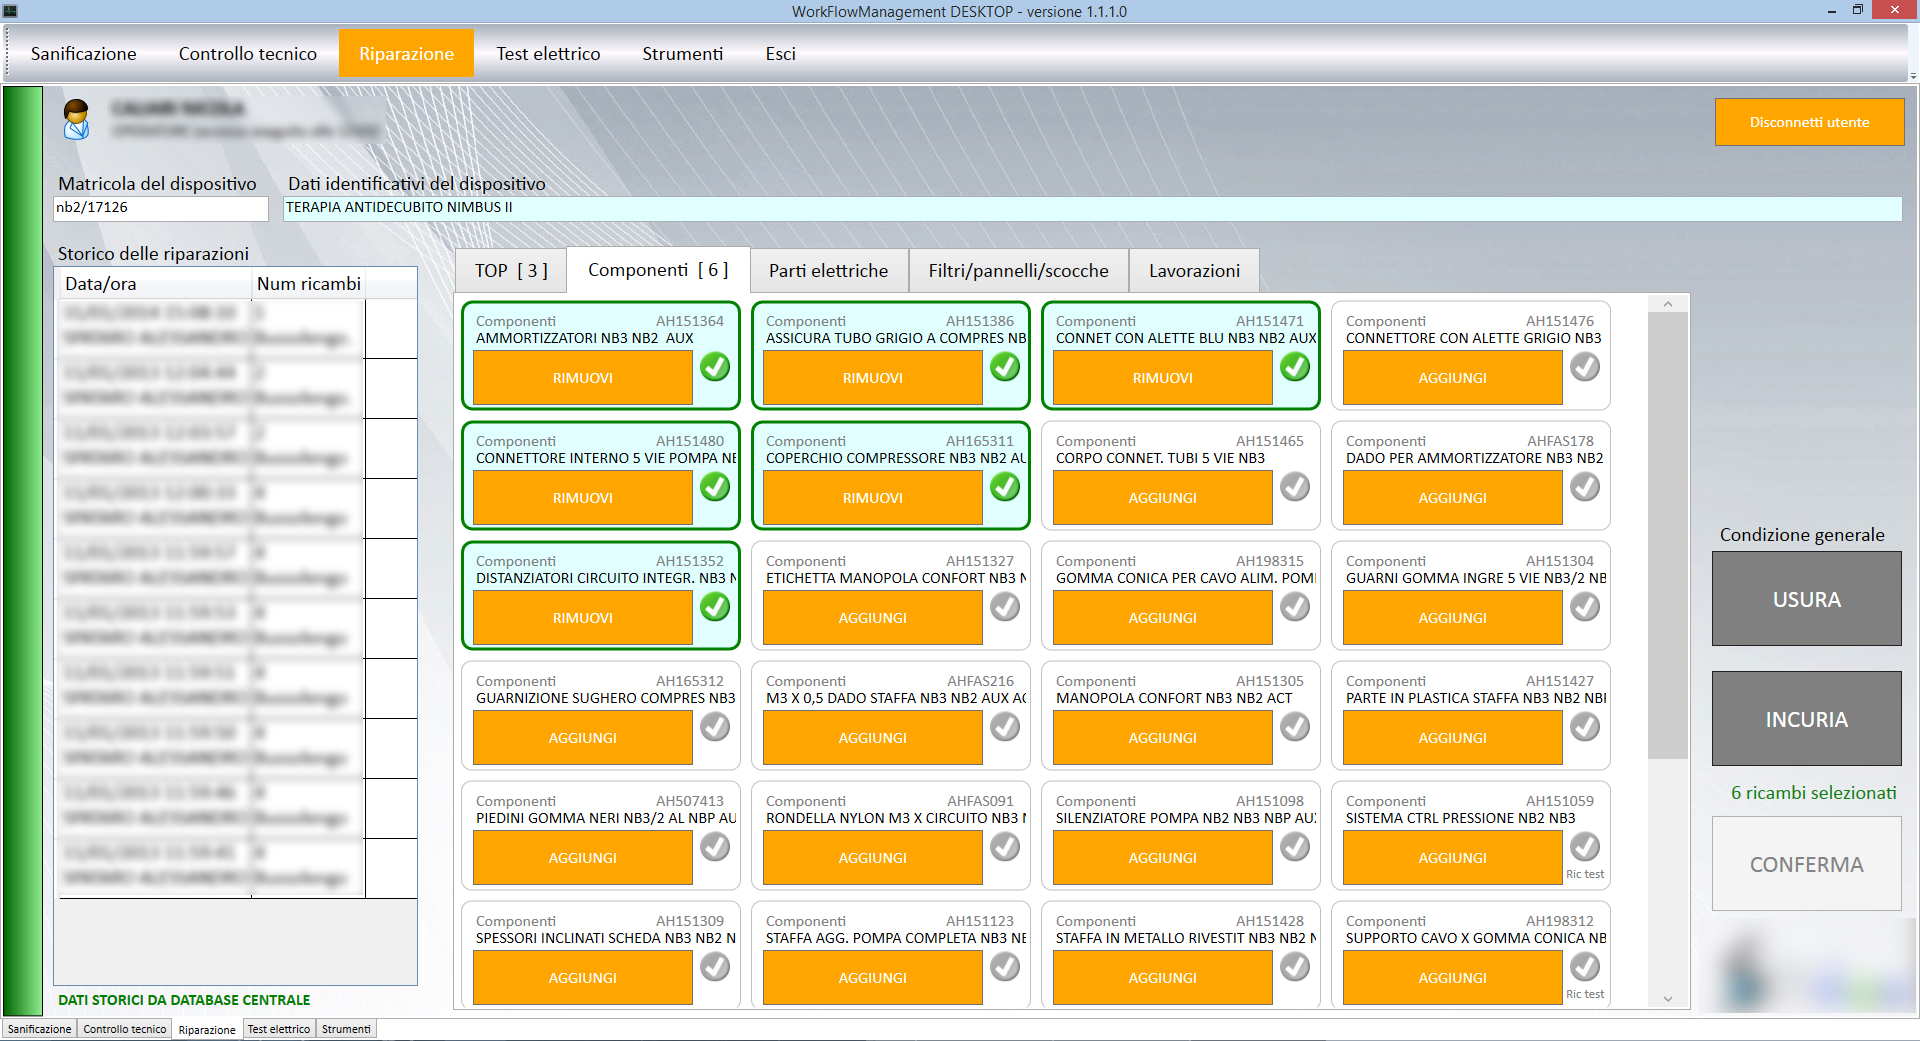Open the Strumenti menu
The height and width of the screenshot is (1041, 1920).
pyautogui.click(x=683, y=54)
